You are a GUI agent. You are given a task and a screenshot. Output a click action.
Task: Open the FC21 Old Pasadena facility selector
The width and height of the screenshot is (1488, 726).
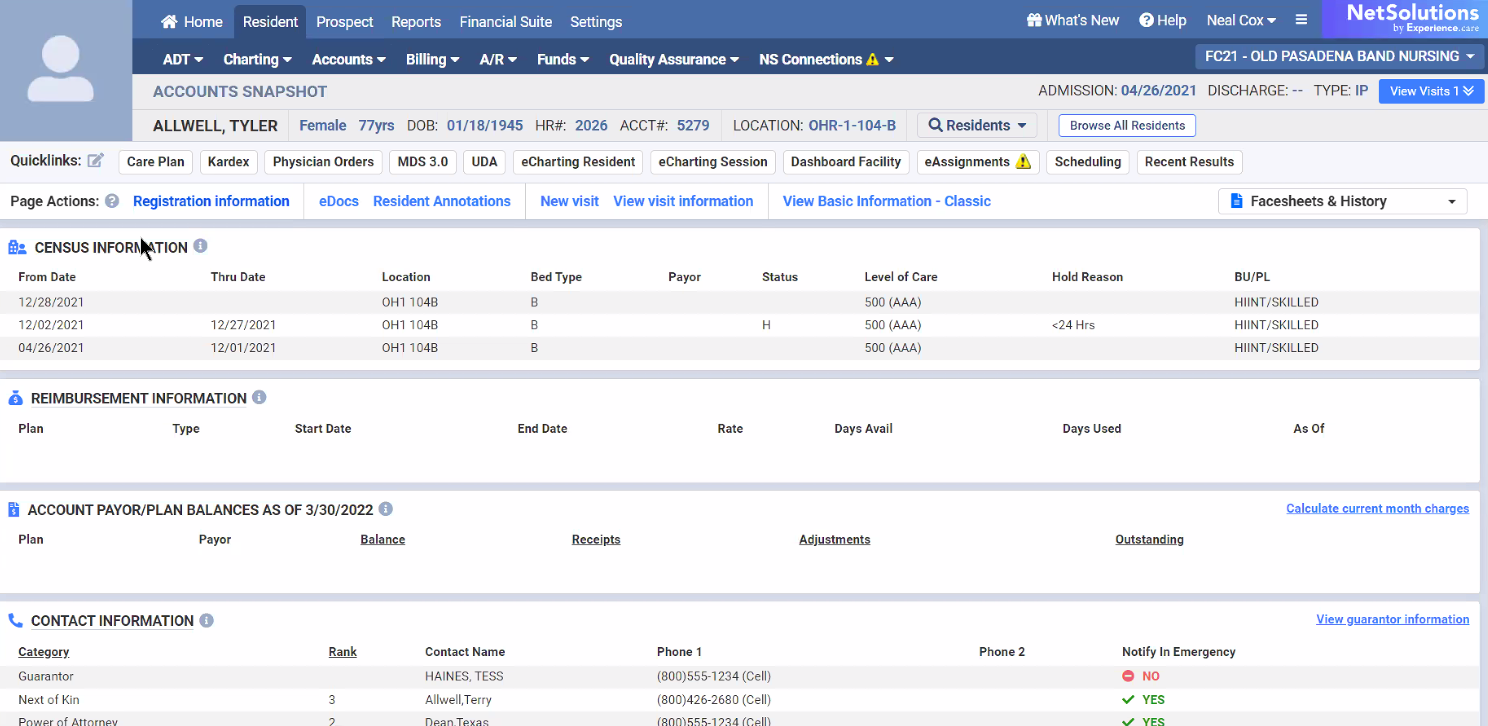tap(1340, 56)
